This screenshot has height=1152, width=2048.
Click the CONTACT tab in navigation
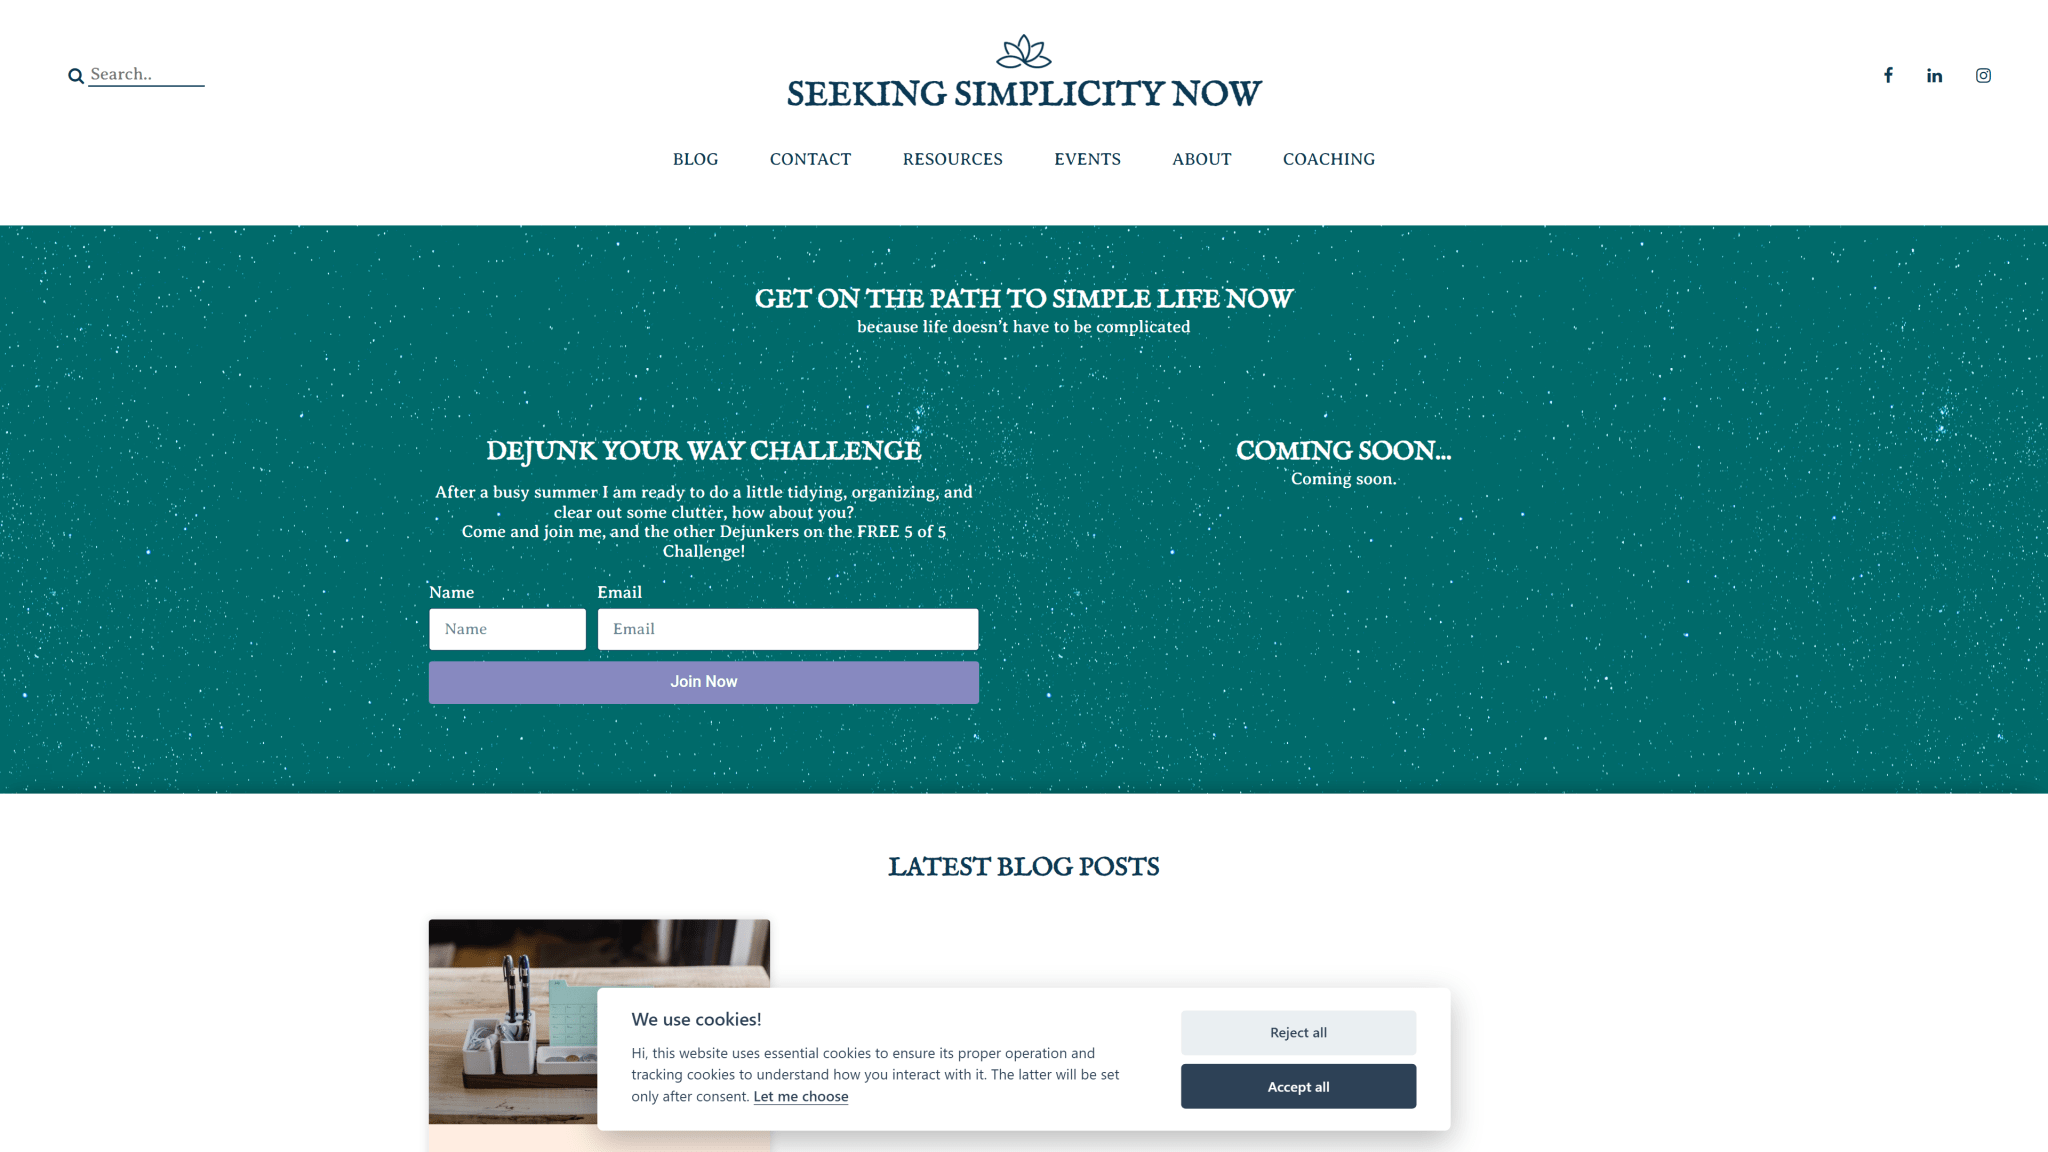pos(810,159)
